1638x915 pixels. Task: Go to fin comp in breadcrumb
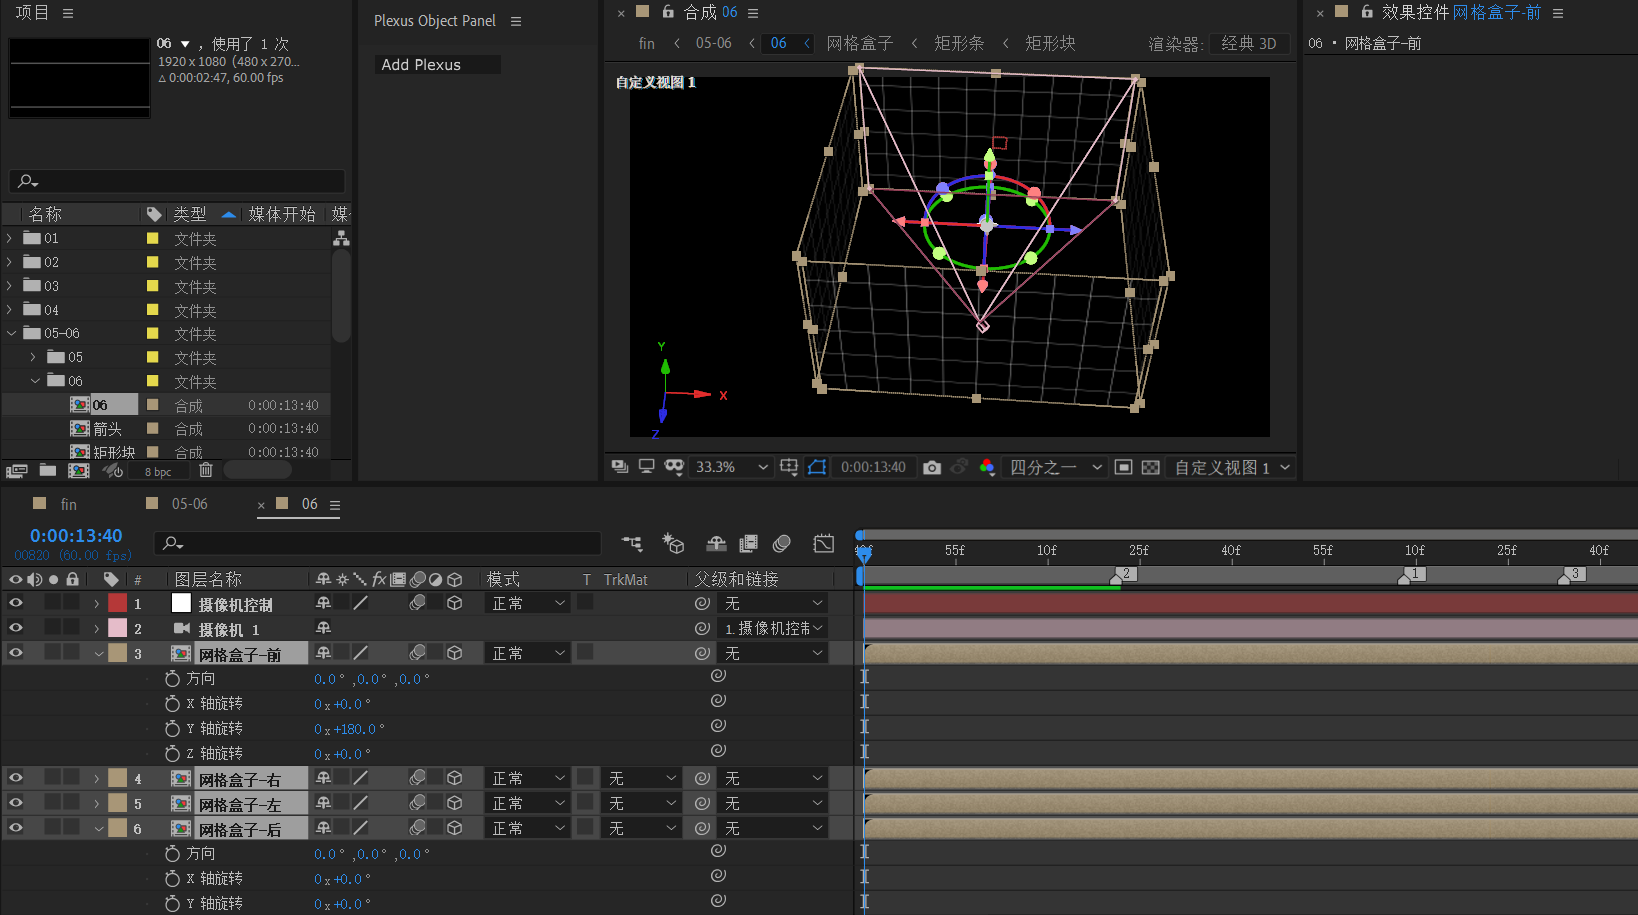[647, 43]
